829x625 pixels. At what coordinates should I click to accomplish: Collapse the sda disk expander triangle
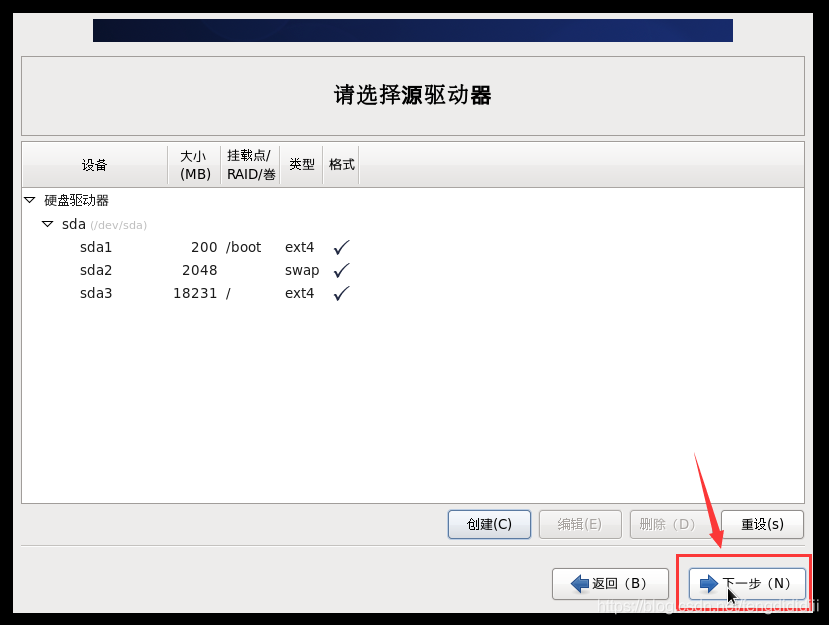(x=48, y=224)
